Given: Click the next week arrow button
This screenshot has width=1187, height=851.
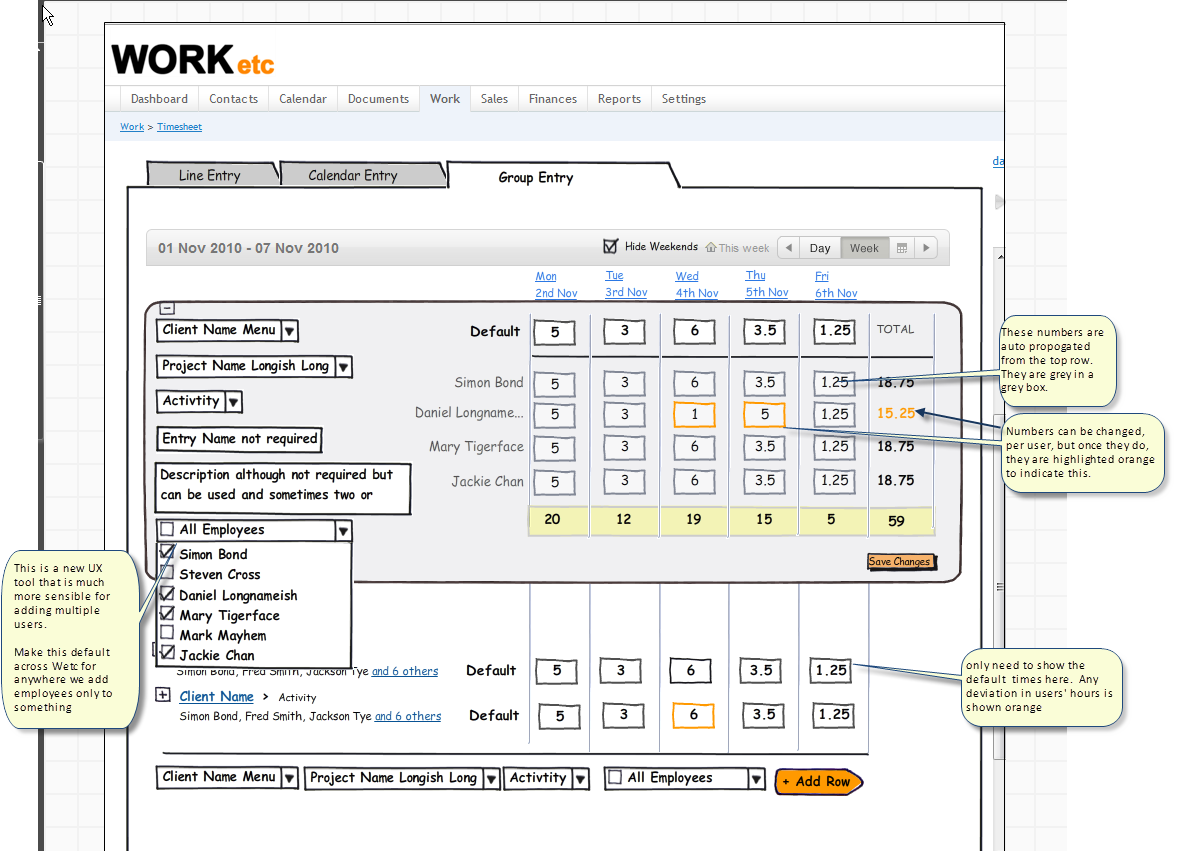Looking at the screenshot, I should point(927,248).
